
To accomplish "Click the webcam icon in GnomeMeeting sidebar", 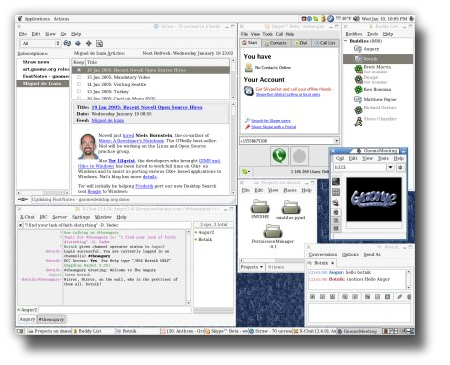I will point(336,202).
